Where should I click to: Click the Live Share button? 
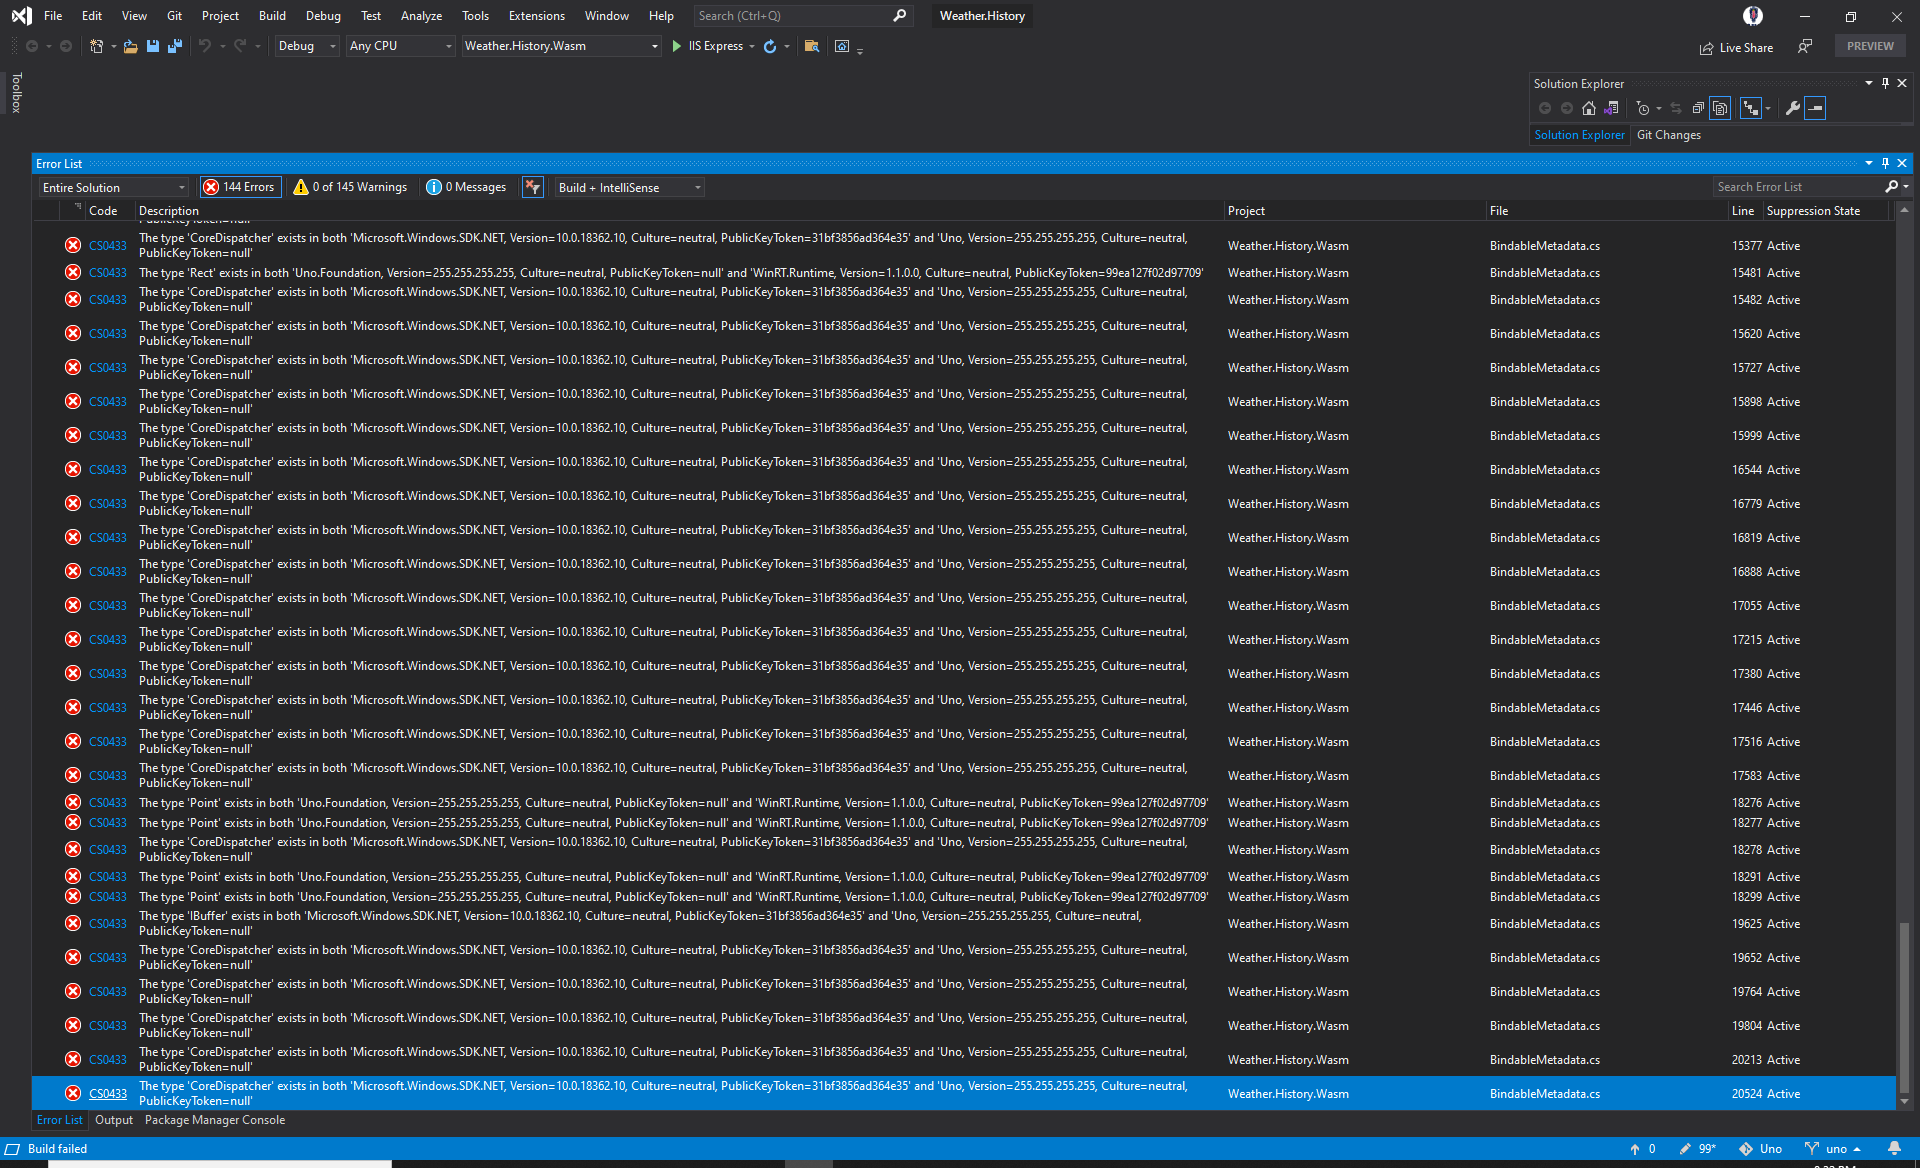point(1737,47)
